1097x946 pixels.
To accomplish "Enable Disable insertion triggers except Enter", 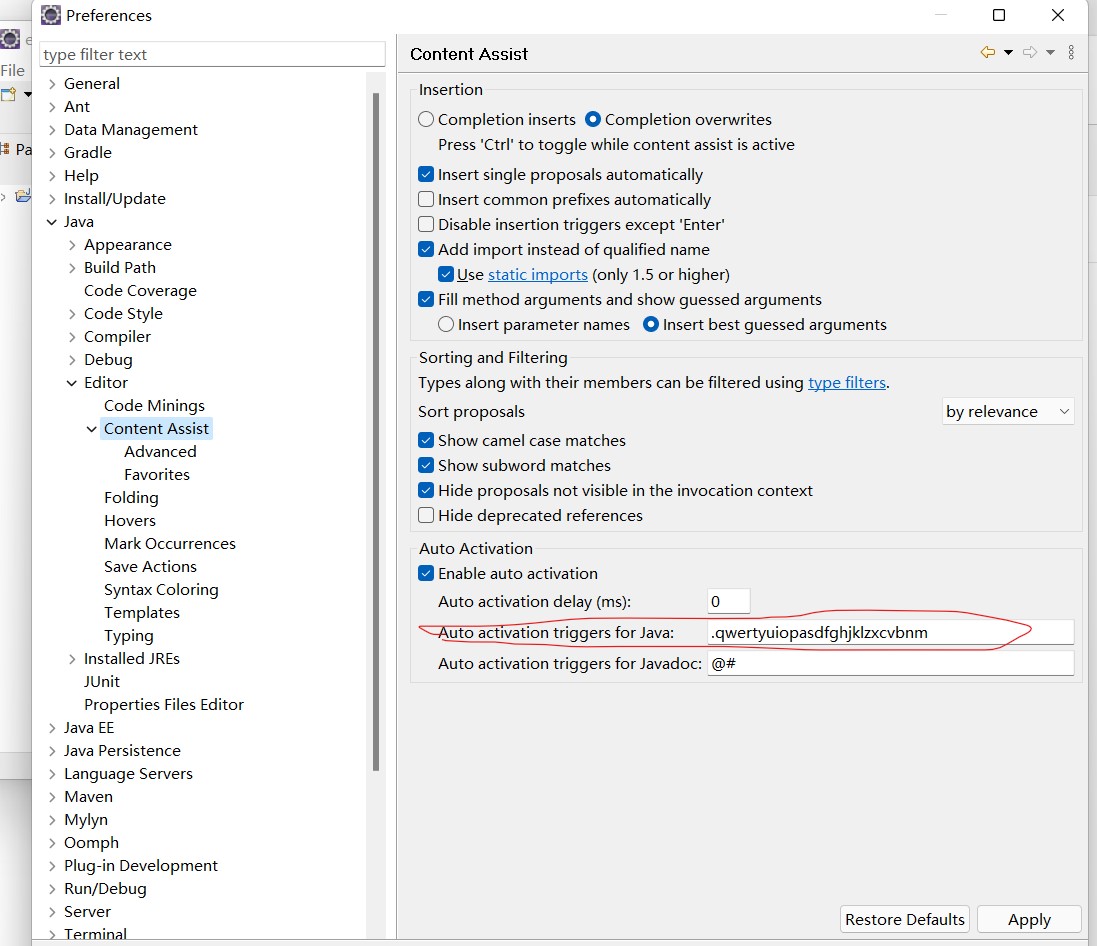I will pyautogui.click(x=425, y=225).
